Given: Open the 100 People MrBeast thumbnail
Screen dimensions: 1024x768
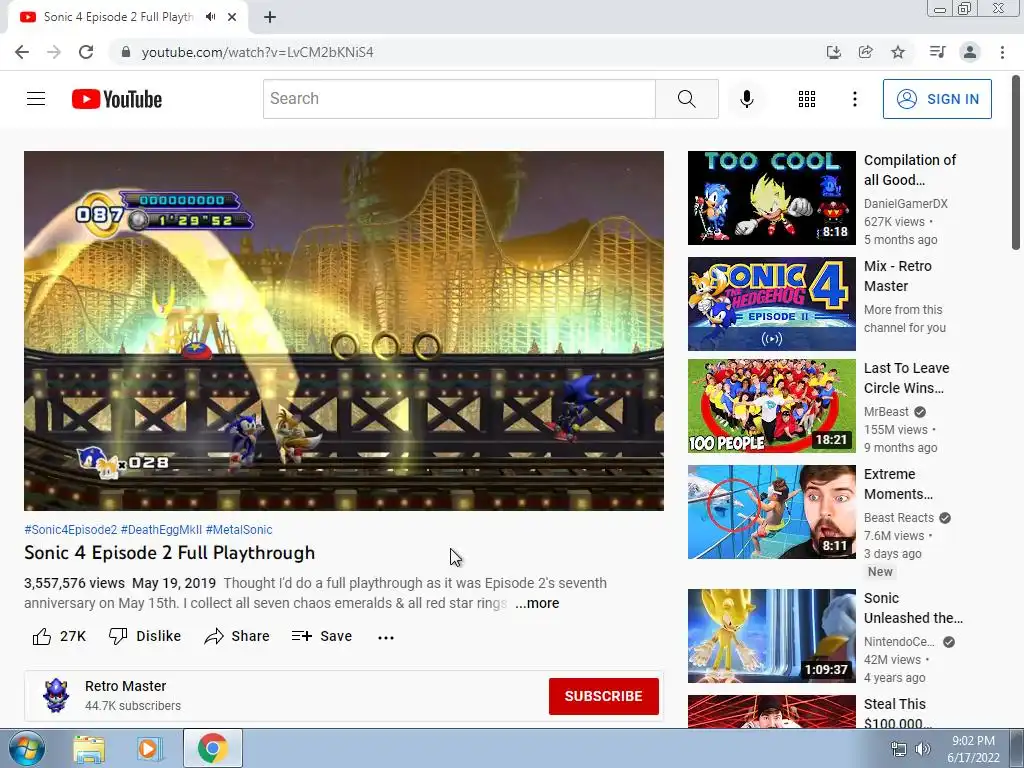Looking at the screenshot, I should (x=771, y=406).
